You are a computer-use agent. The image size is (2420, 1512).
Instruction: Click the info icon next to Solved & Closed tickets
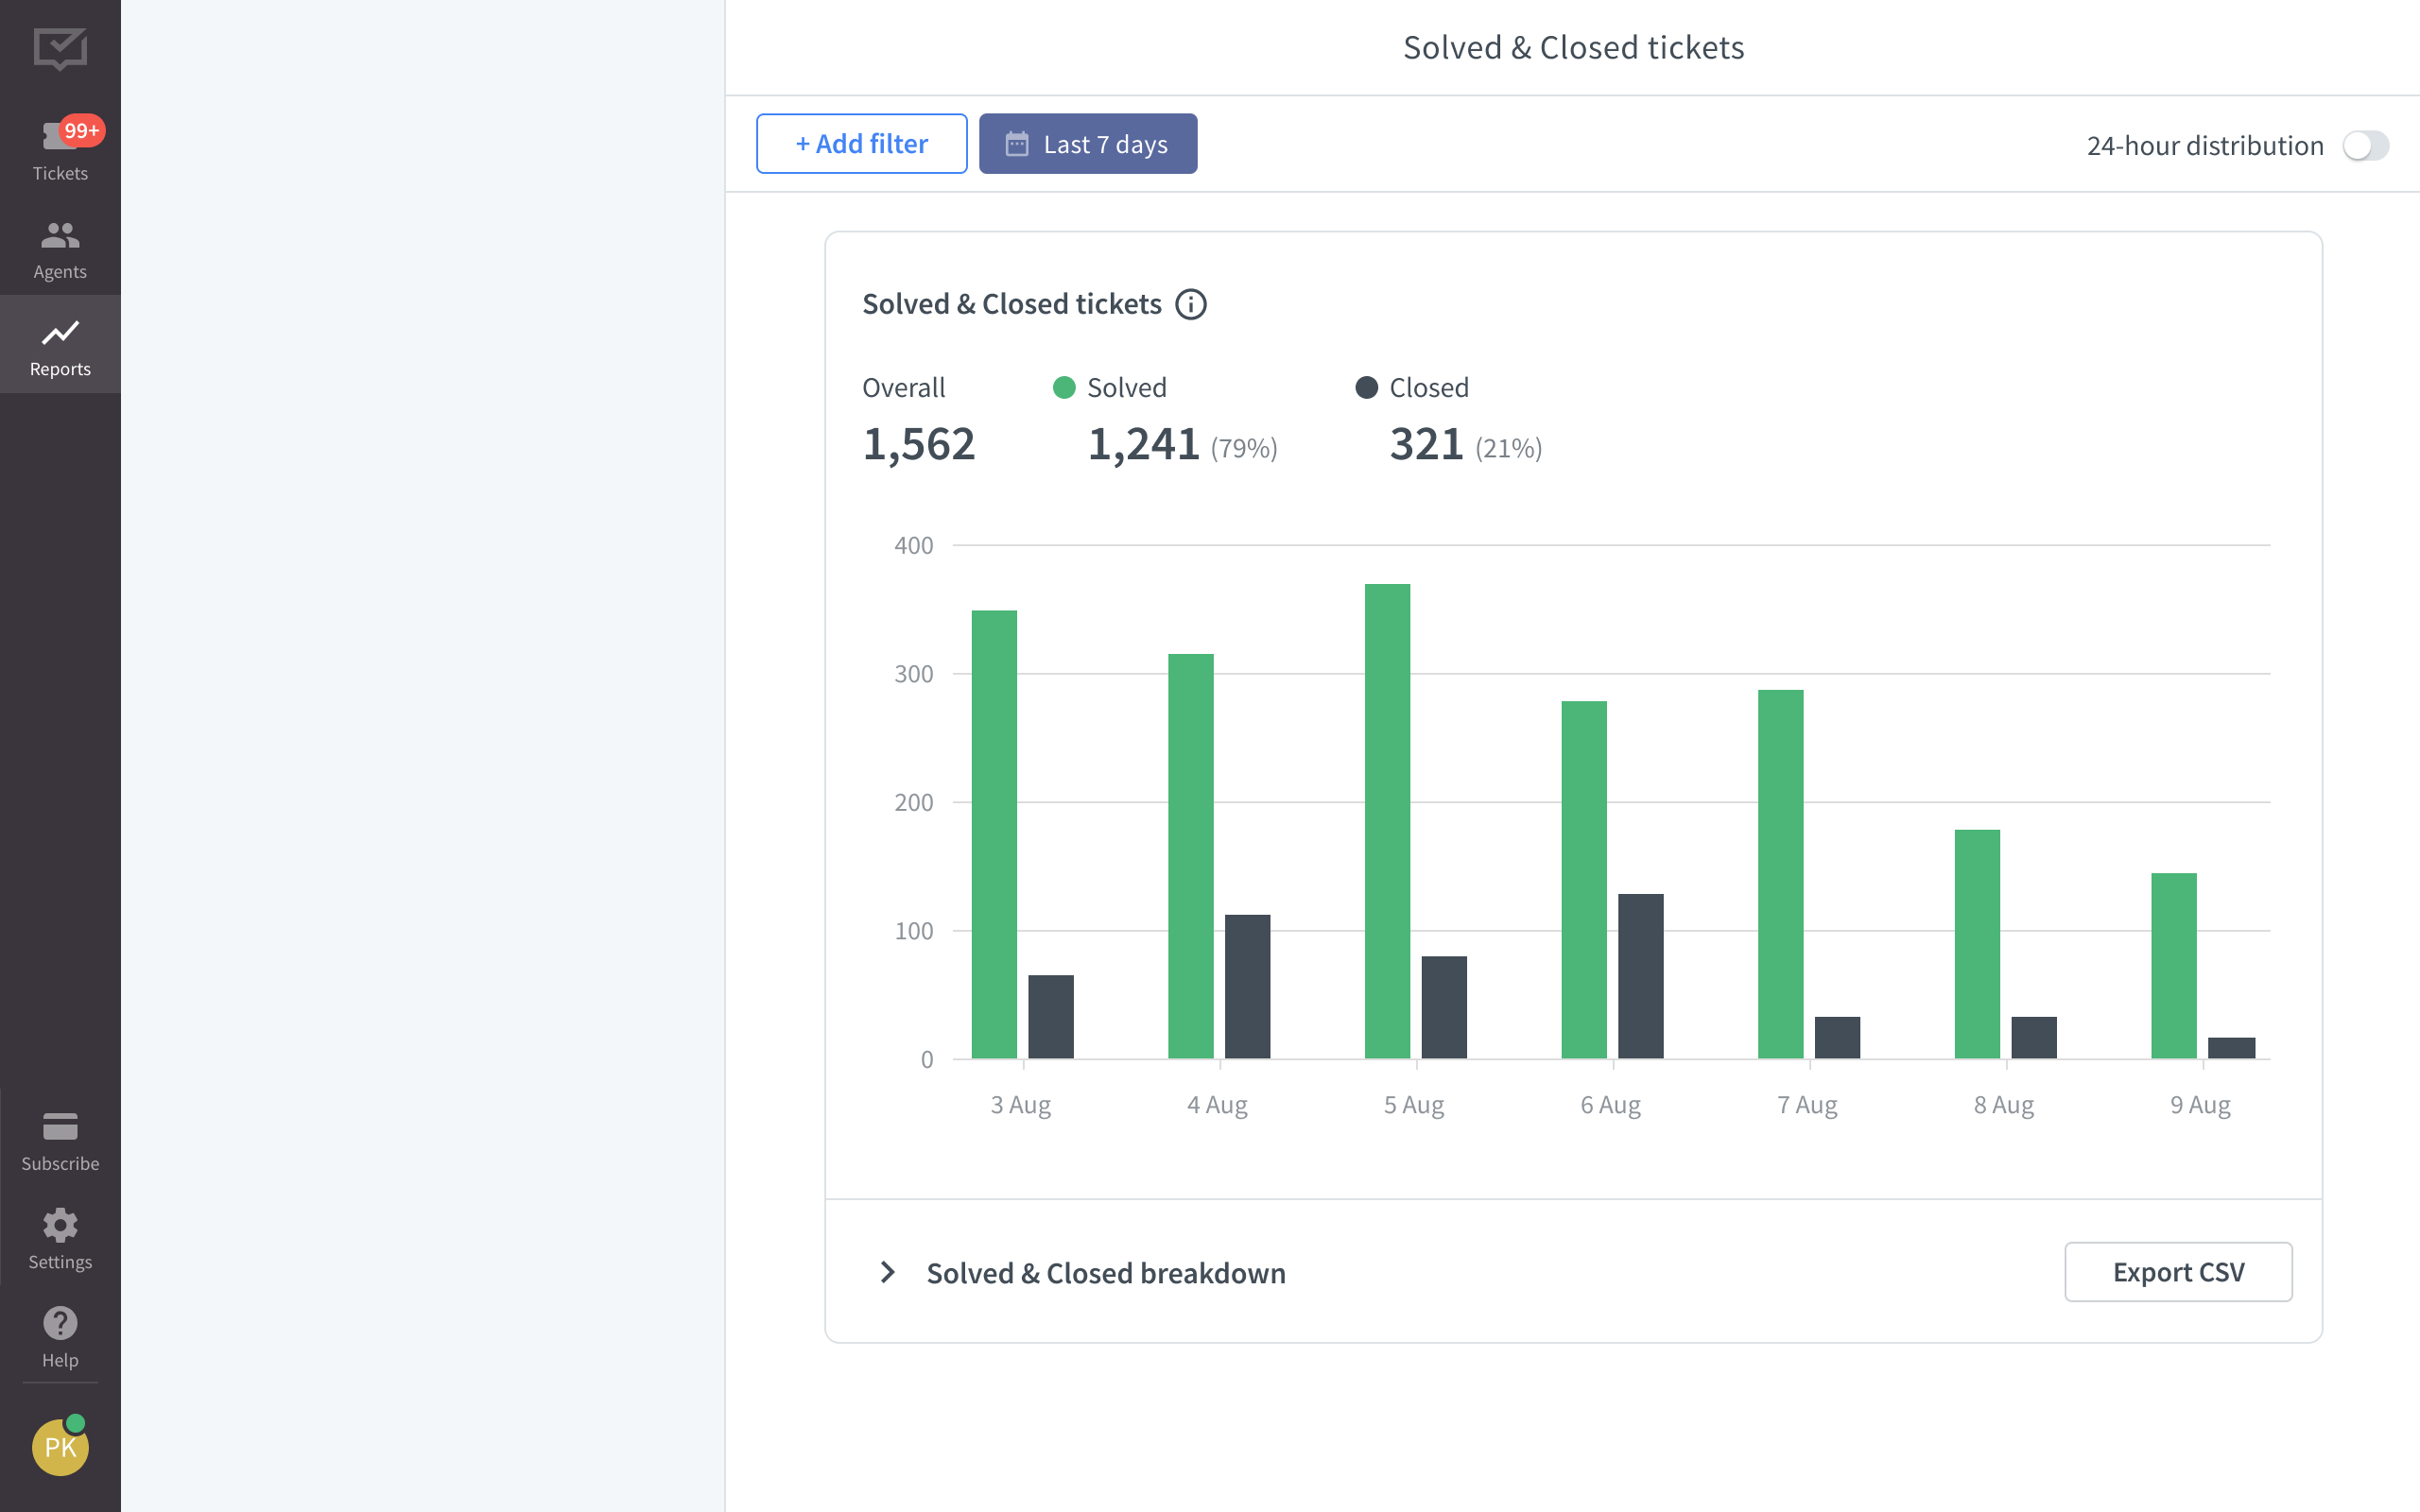pos(1191,304)
